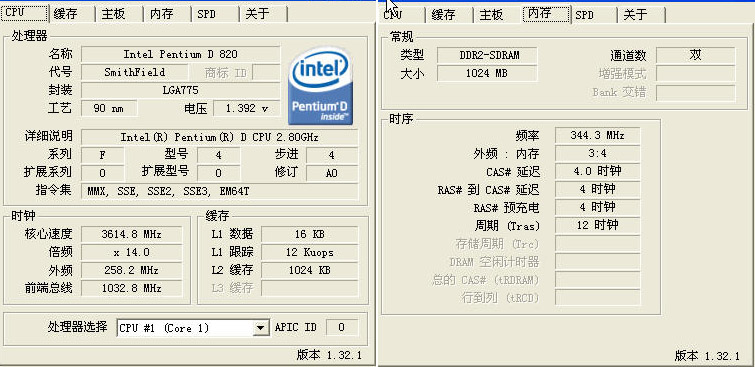This screenshot has height=367, width=755.
Task: Click the empty 增强模式 field
Action: [696, 73]
